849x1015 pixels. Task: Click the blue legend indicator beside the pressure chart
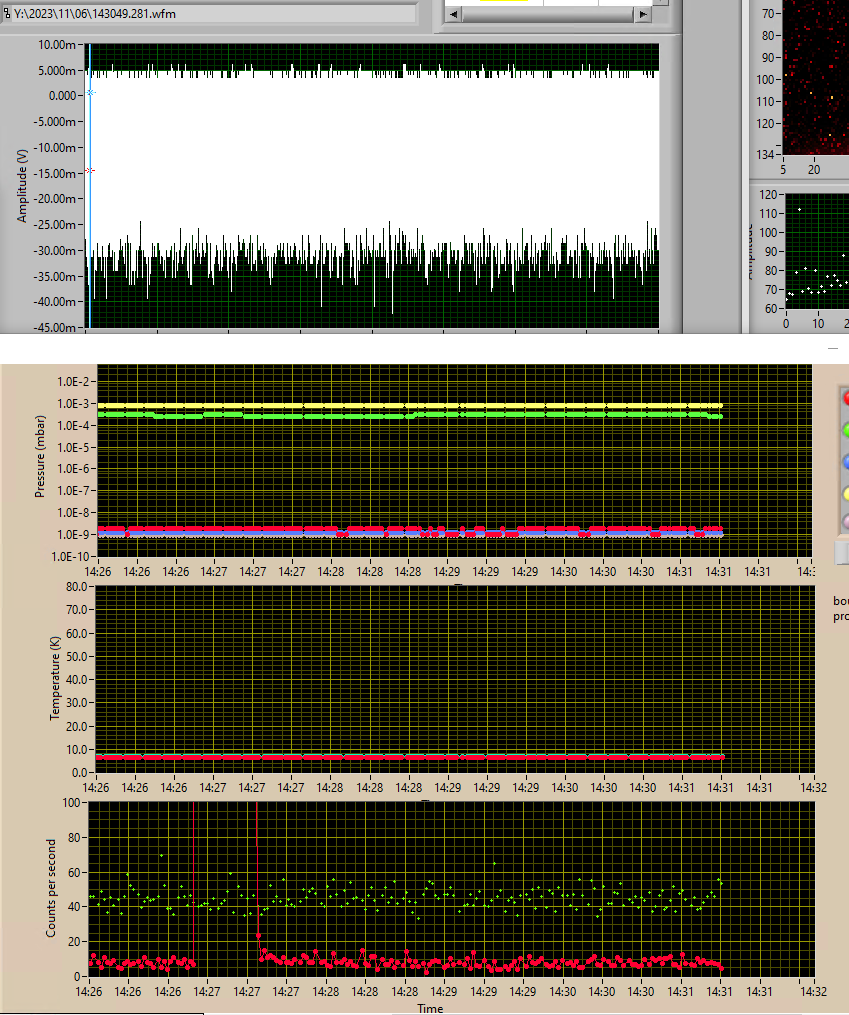coord(845,461)
